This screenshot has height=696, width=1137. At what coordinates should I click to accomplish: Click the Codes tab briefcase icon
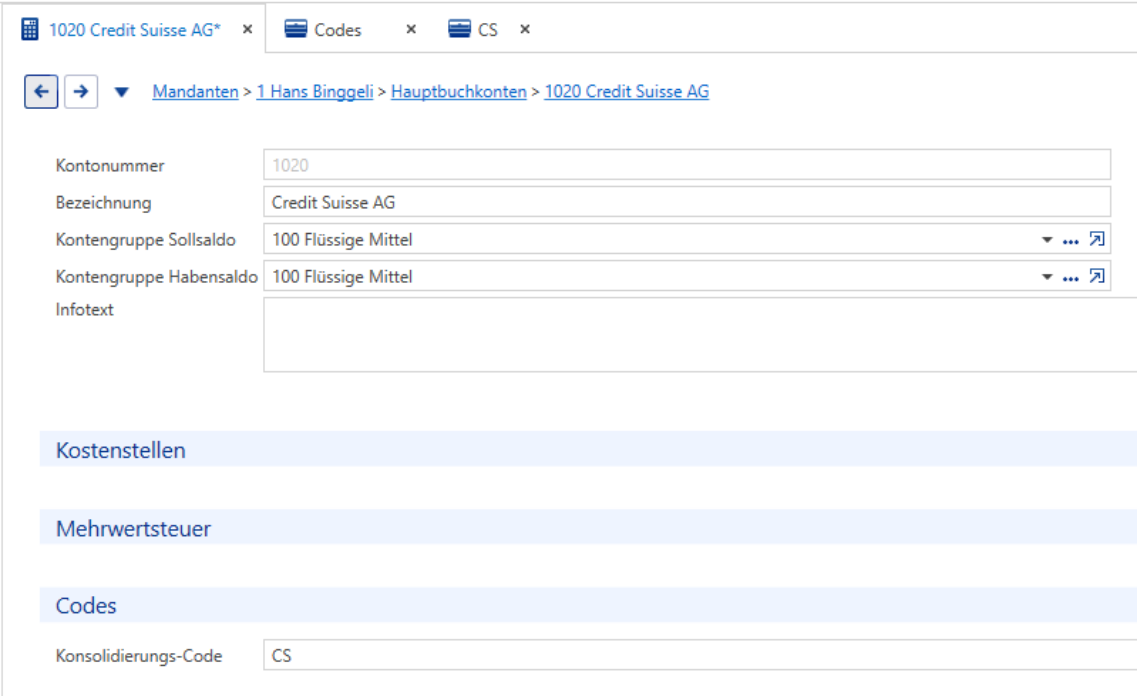(x=295, y=29)
